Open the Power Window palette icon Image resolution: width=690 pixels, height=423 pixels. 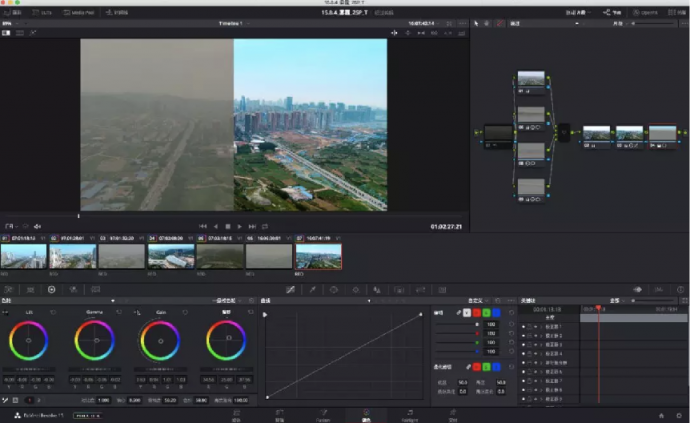point(334,290)
